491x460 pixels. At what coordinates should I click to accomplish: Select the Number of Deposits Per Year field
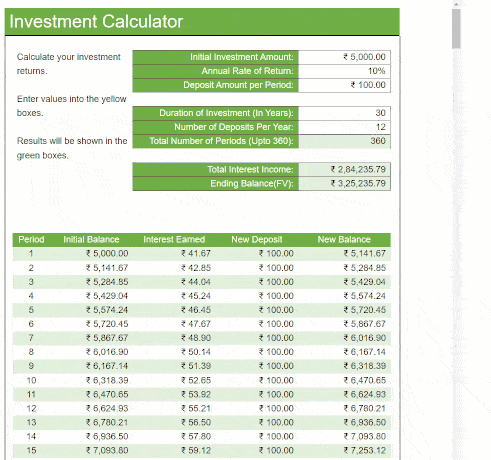(344, 127)
